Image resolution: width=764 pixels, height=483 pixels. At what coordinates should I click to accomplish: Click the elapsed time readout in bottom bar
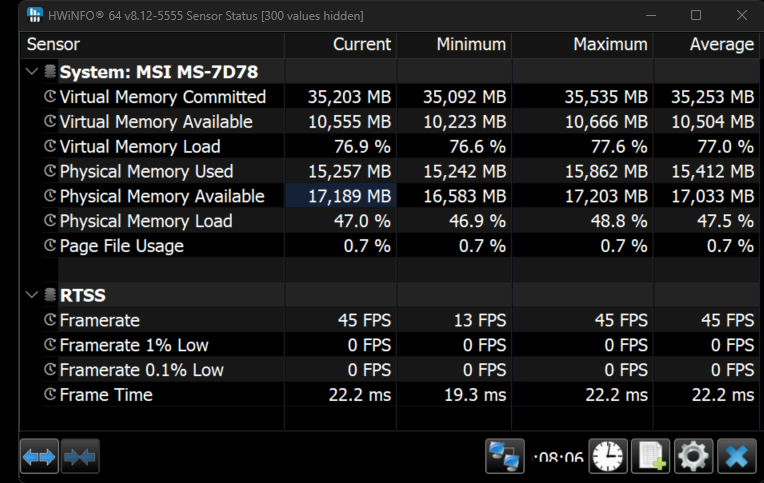click(x=557, y=457)
